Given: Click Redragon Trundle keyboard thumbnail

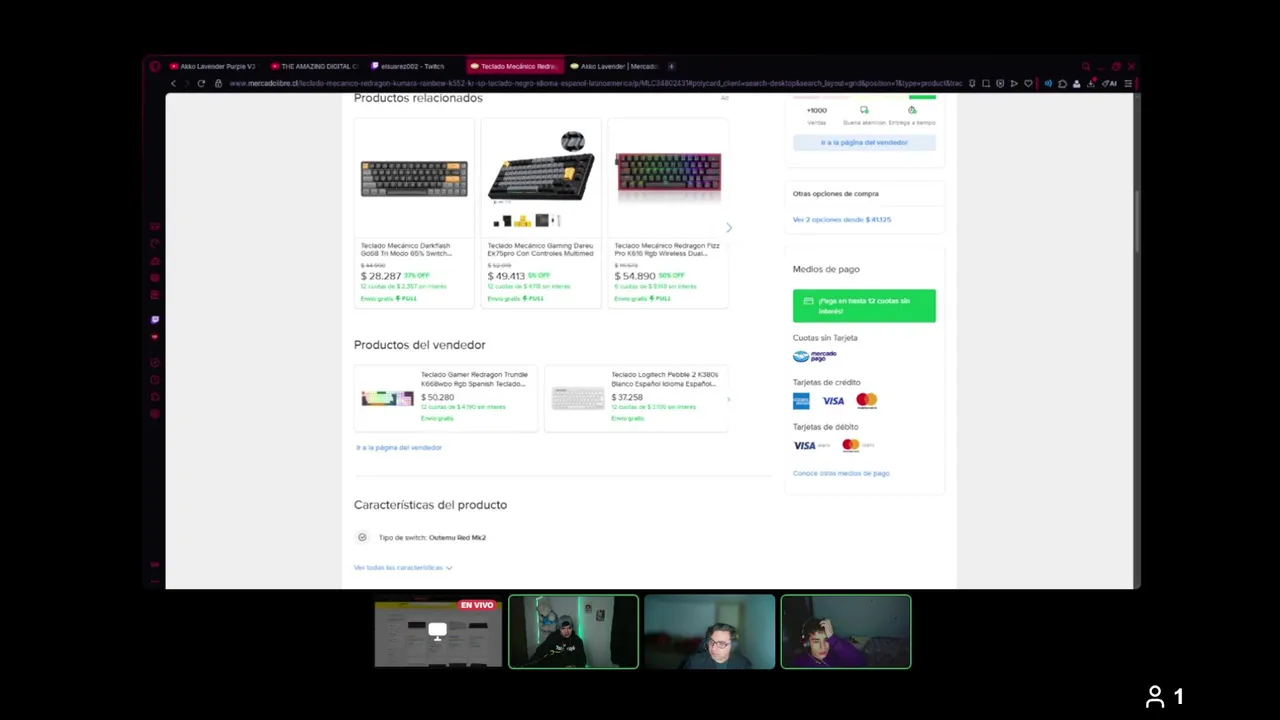Looking at the screenshot, I should coord(387,399).
